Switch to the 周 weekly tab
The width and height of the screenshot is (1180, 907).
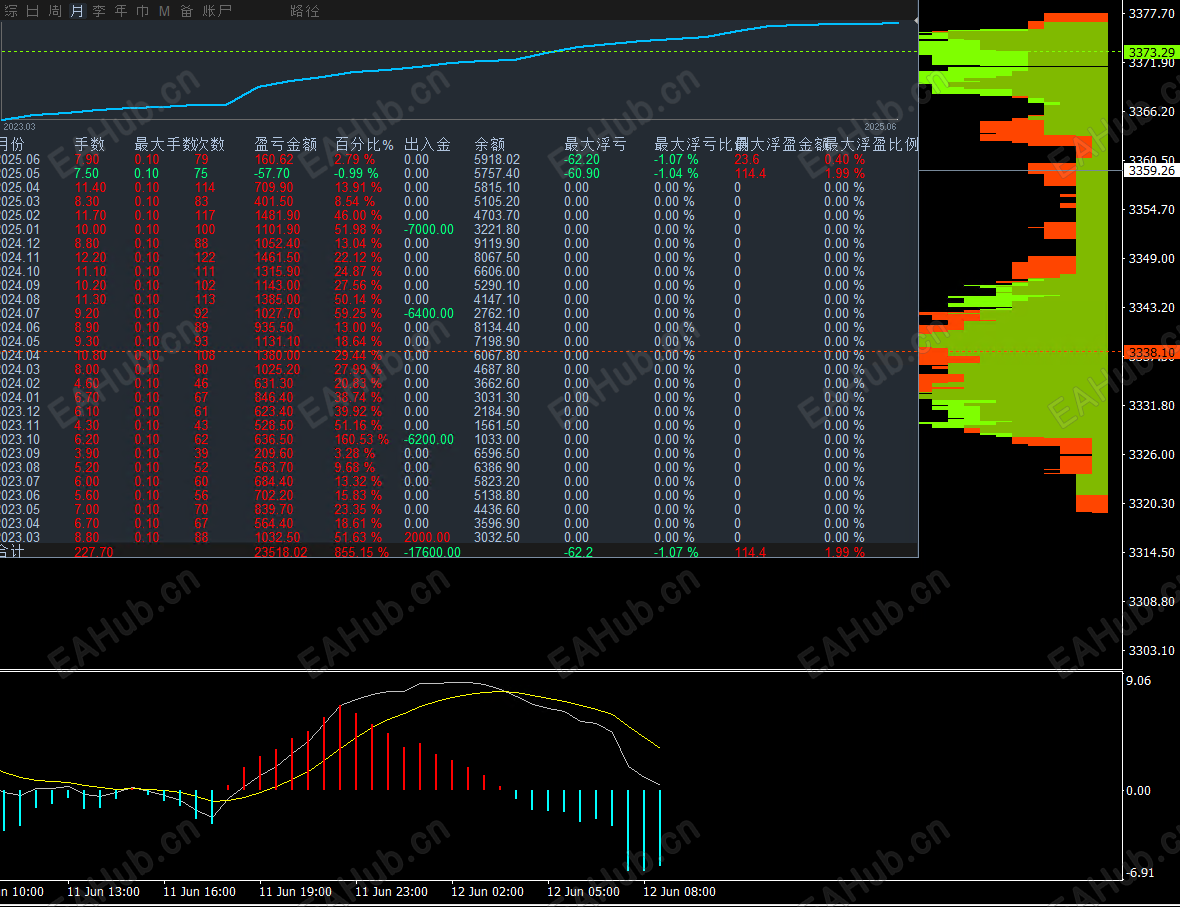click(x=55, y=11)
